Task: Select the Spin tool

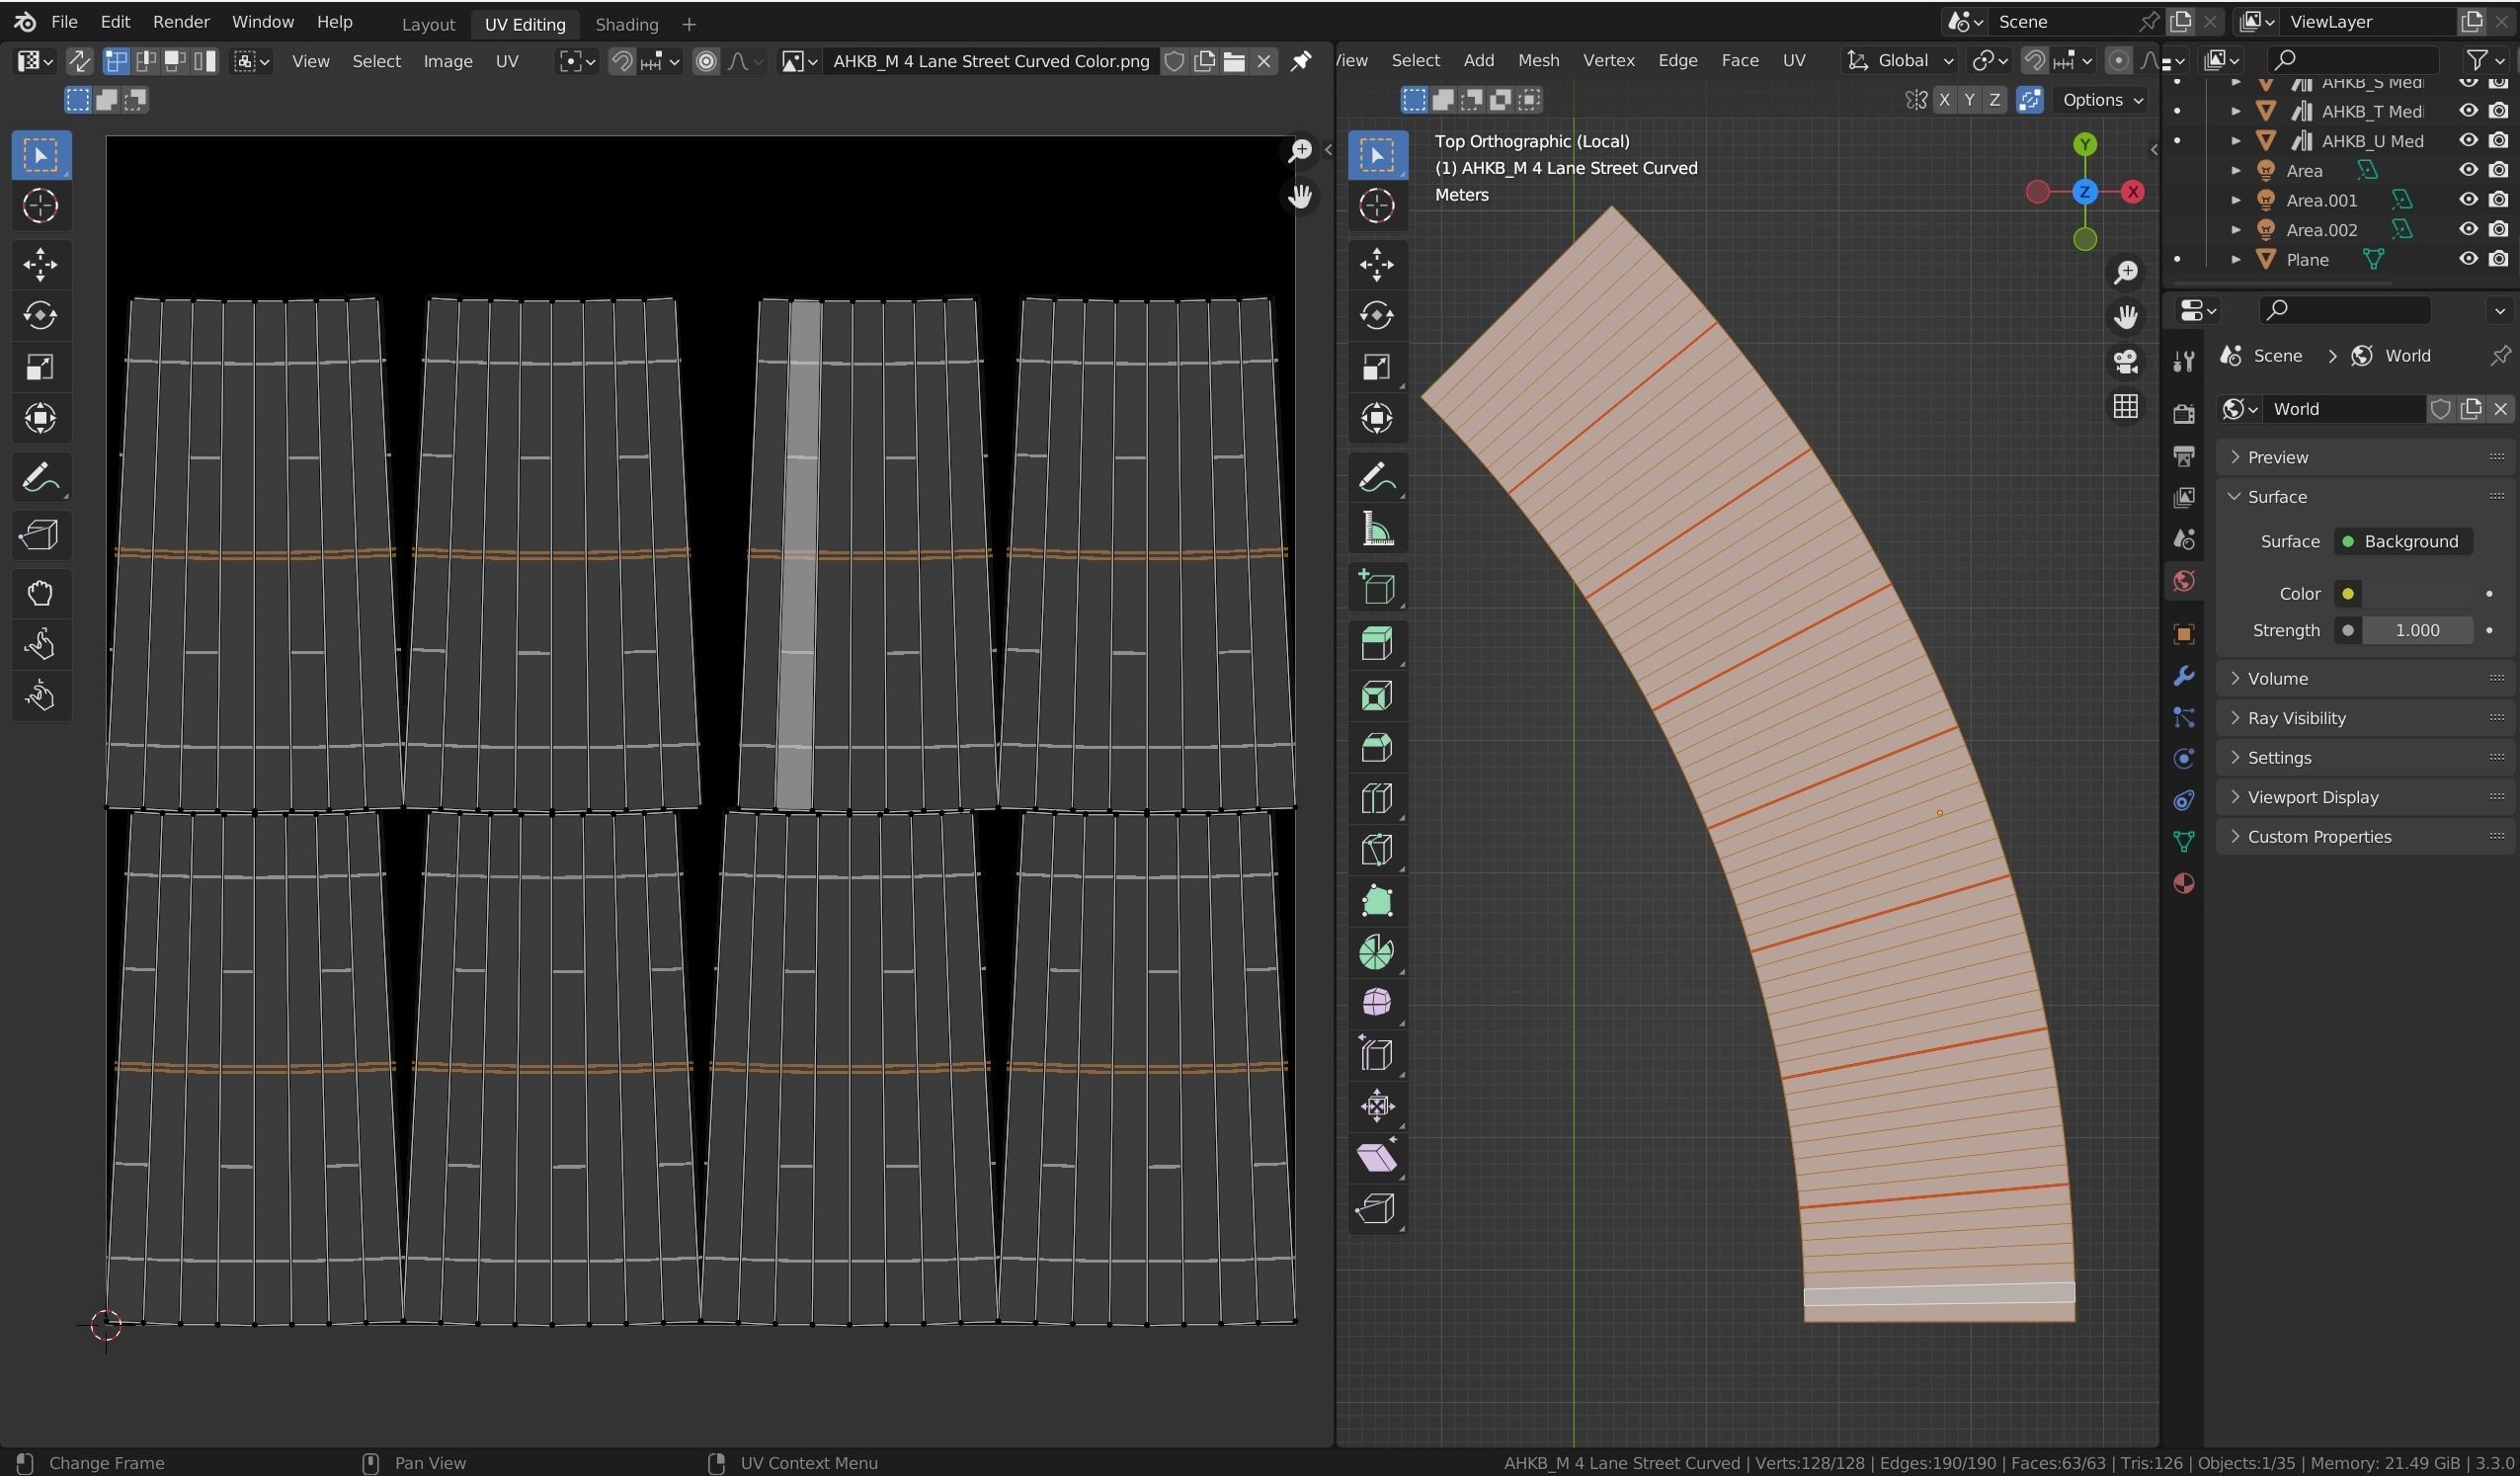Action: pyautogui.click(x=1377, y=952)
